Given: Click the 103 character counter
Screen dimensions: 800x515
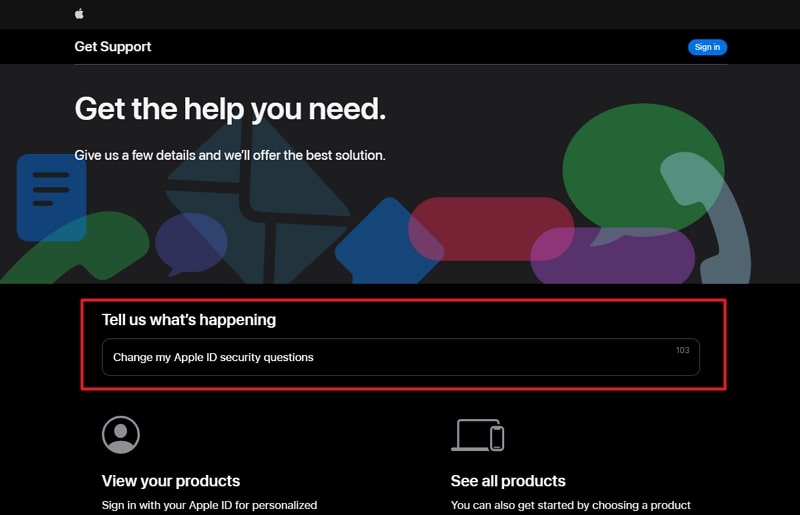Looking at the screenshot, I should pyautogui.click(x=683, y=350).
